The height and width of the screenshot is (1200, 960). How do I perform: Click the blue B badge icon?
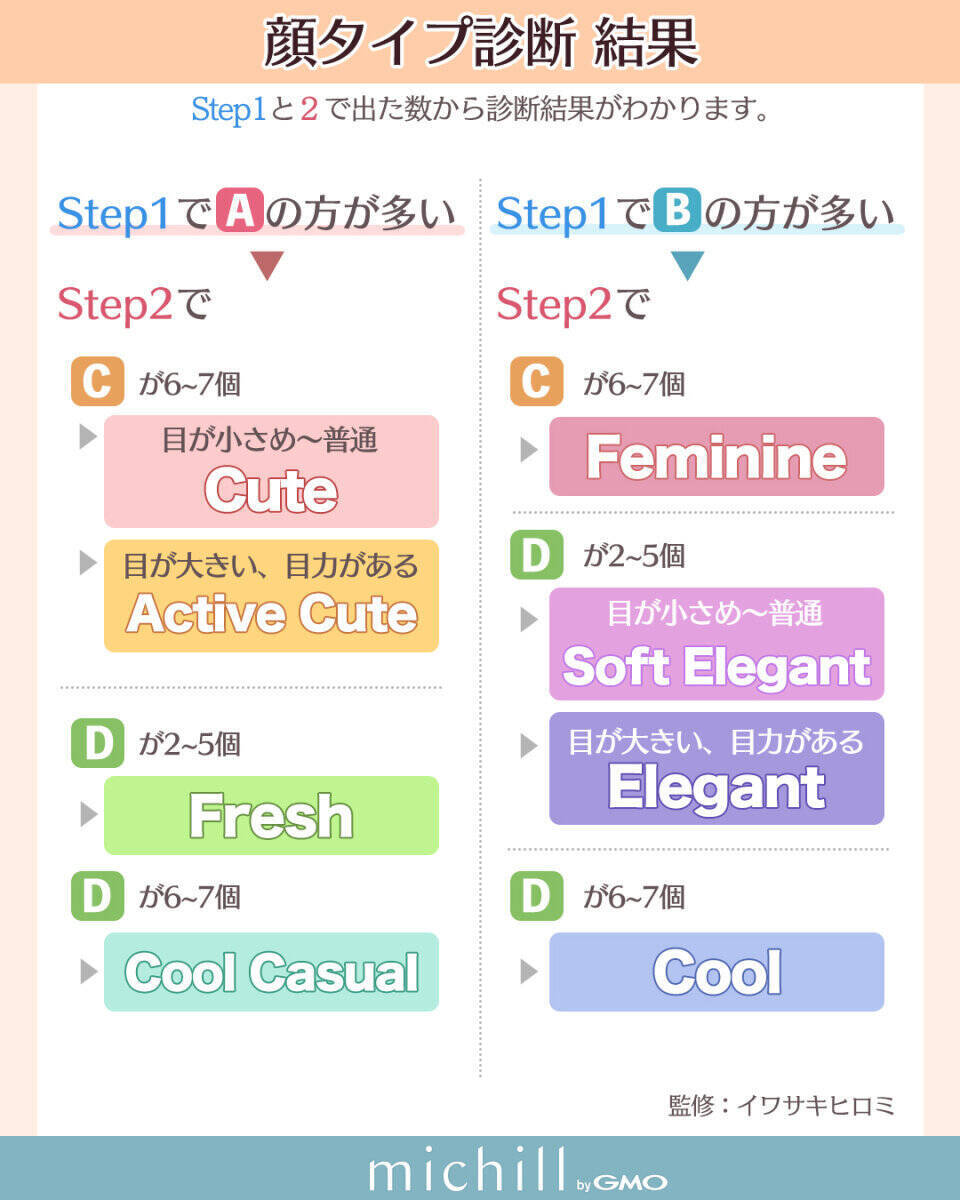tap(677, 211)
